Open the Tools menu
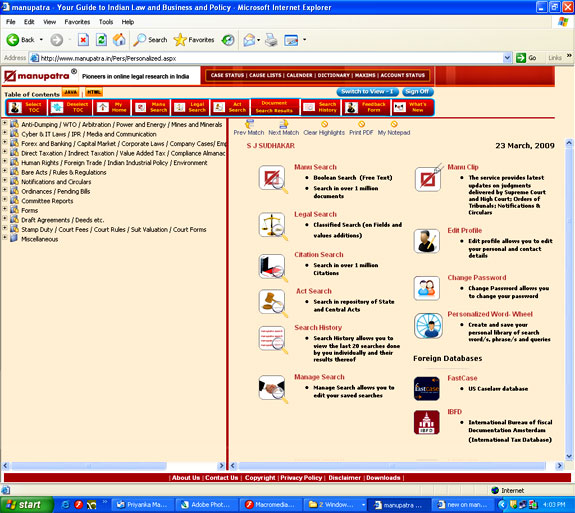Viewport: 575px width, 513px height. pos(106,22)
